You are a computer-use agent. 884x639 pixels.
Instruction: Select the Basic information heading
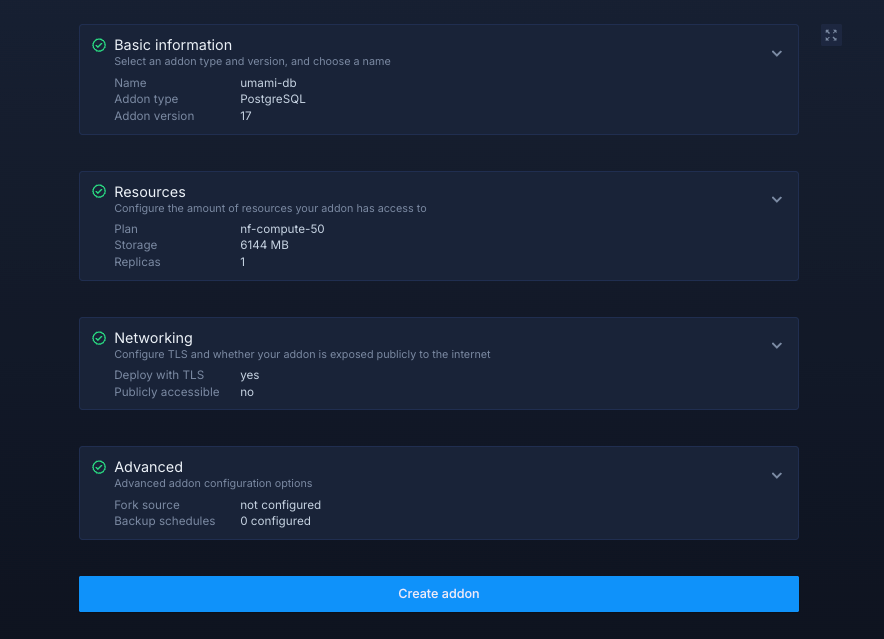click(173, 45)
